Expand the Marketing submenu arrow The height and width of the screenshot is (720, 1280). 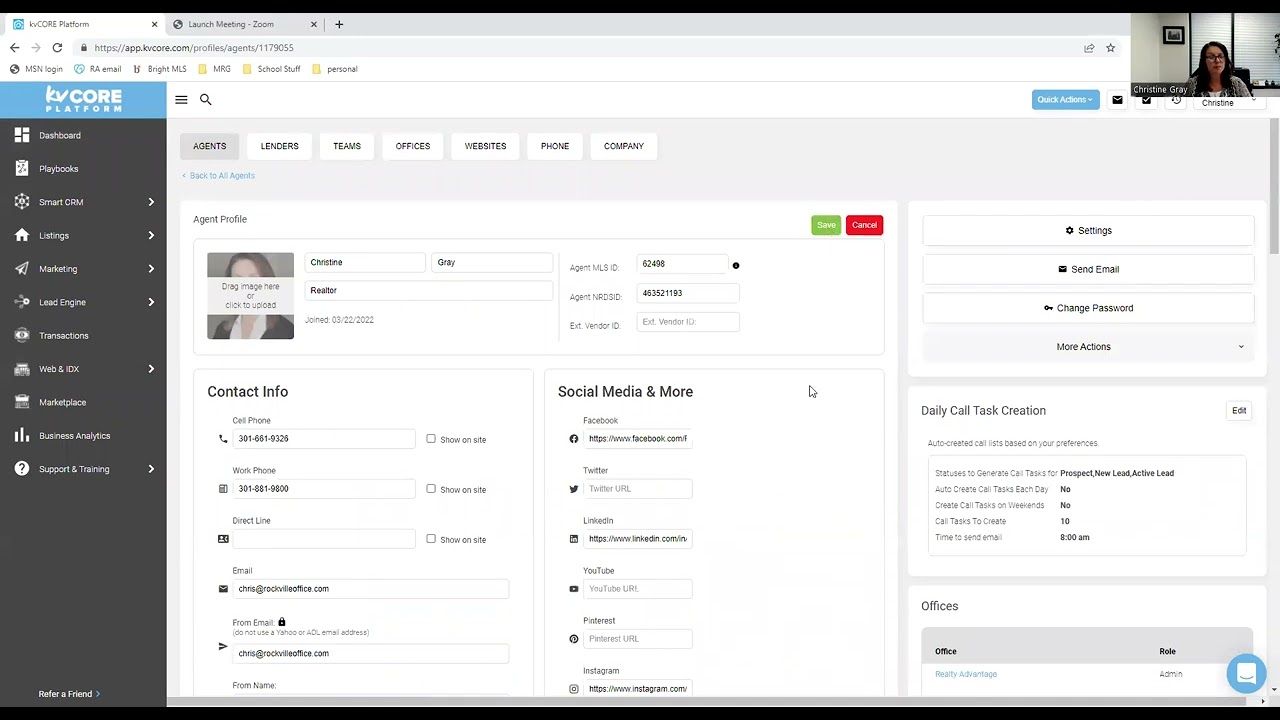151,269
